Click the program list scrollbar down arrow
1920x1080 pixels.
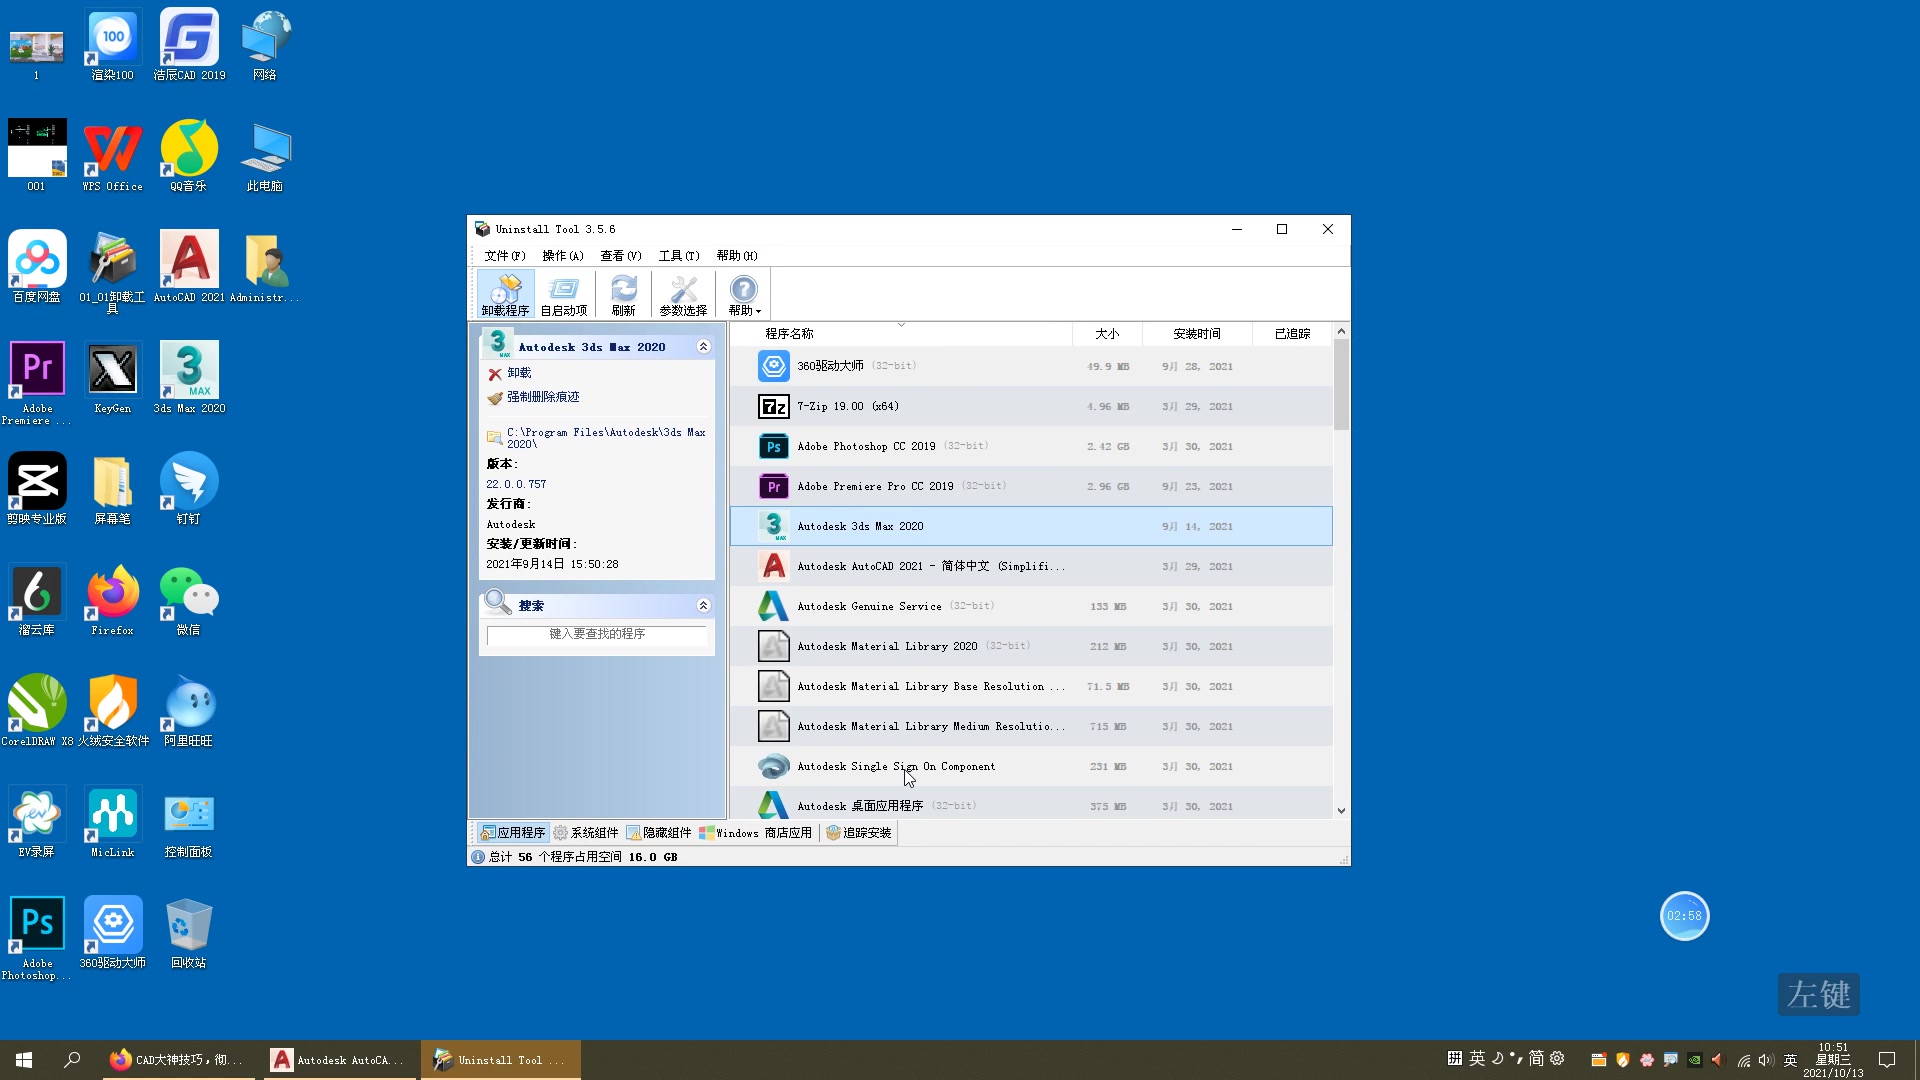pos(1341,810)
